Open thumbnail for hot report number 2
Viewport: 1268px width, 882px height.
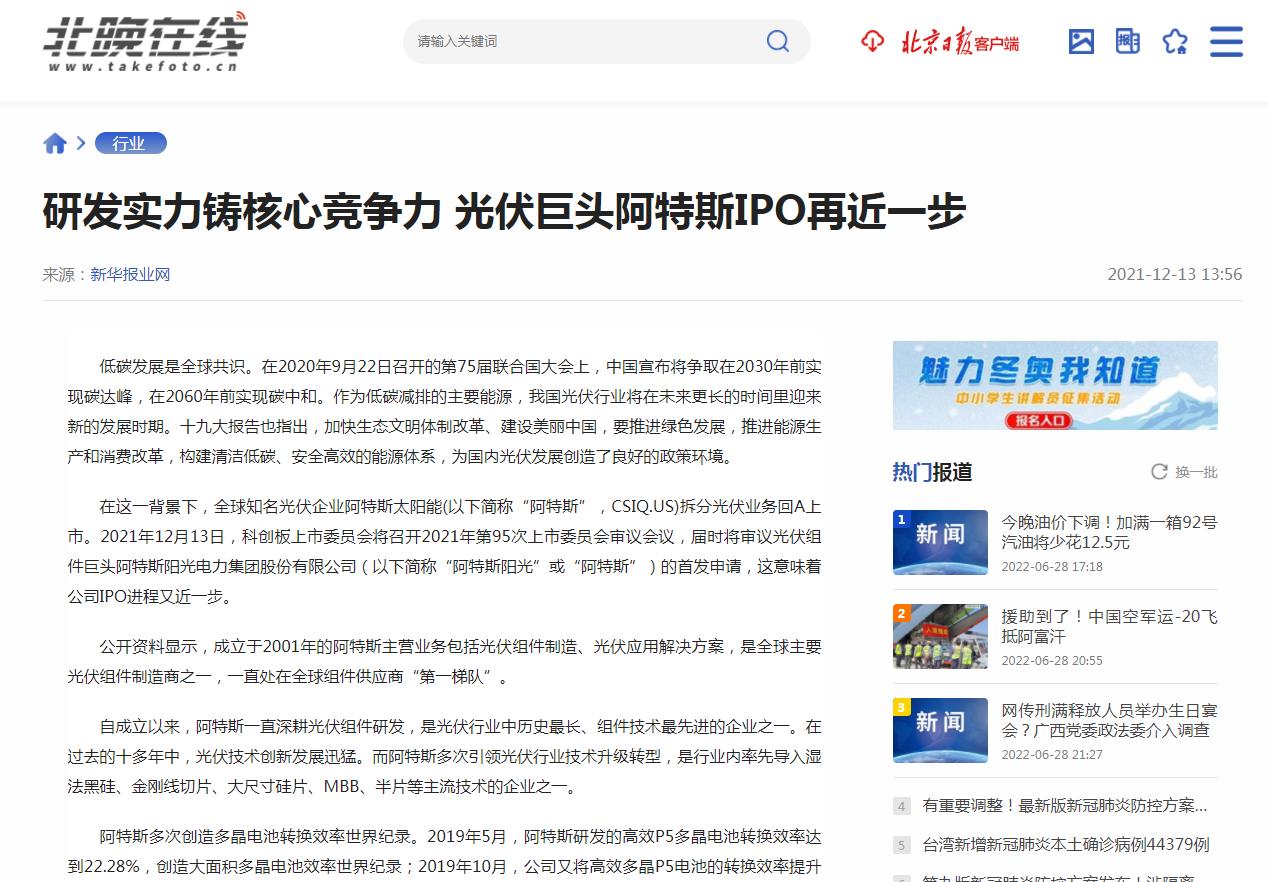(x=940, y=636)
